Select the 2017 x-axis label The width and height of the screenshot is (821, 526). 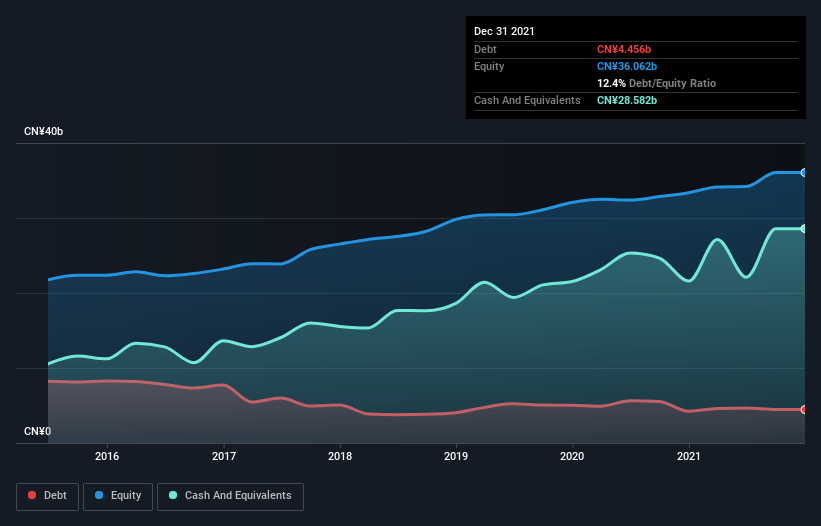click(224, 457)
